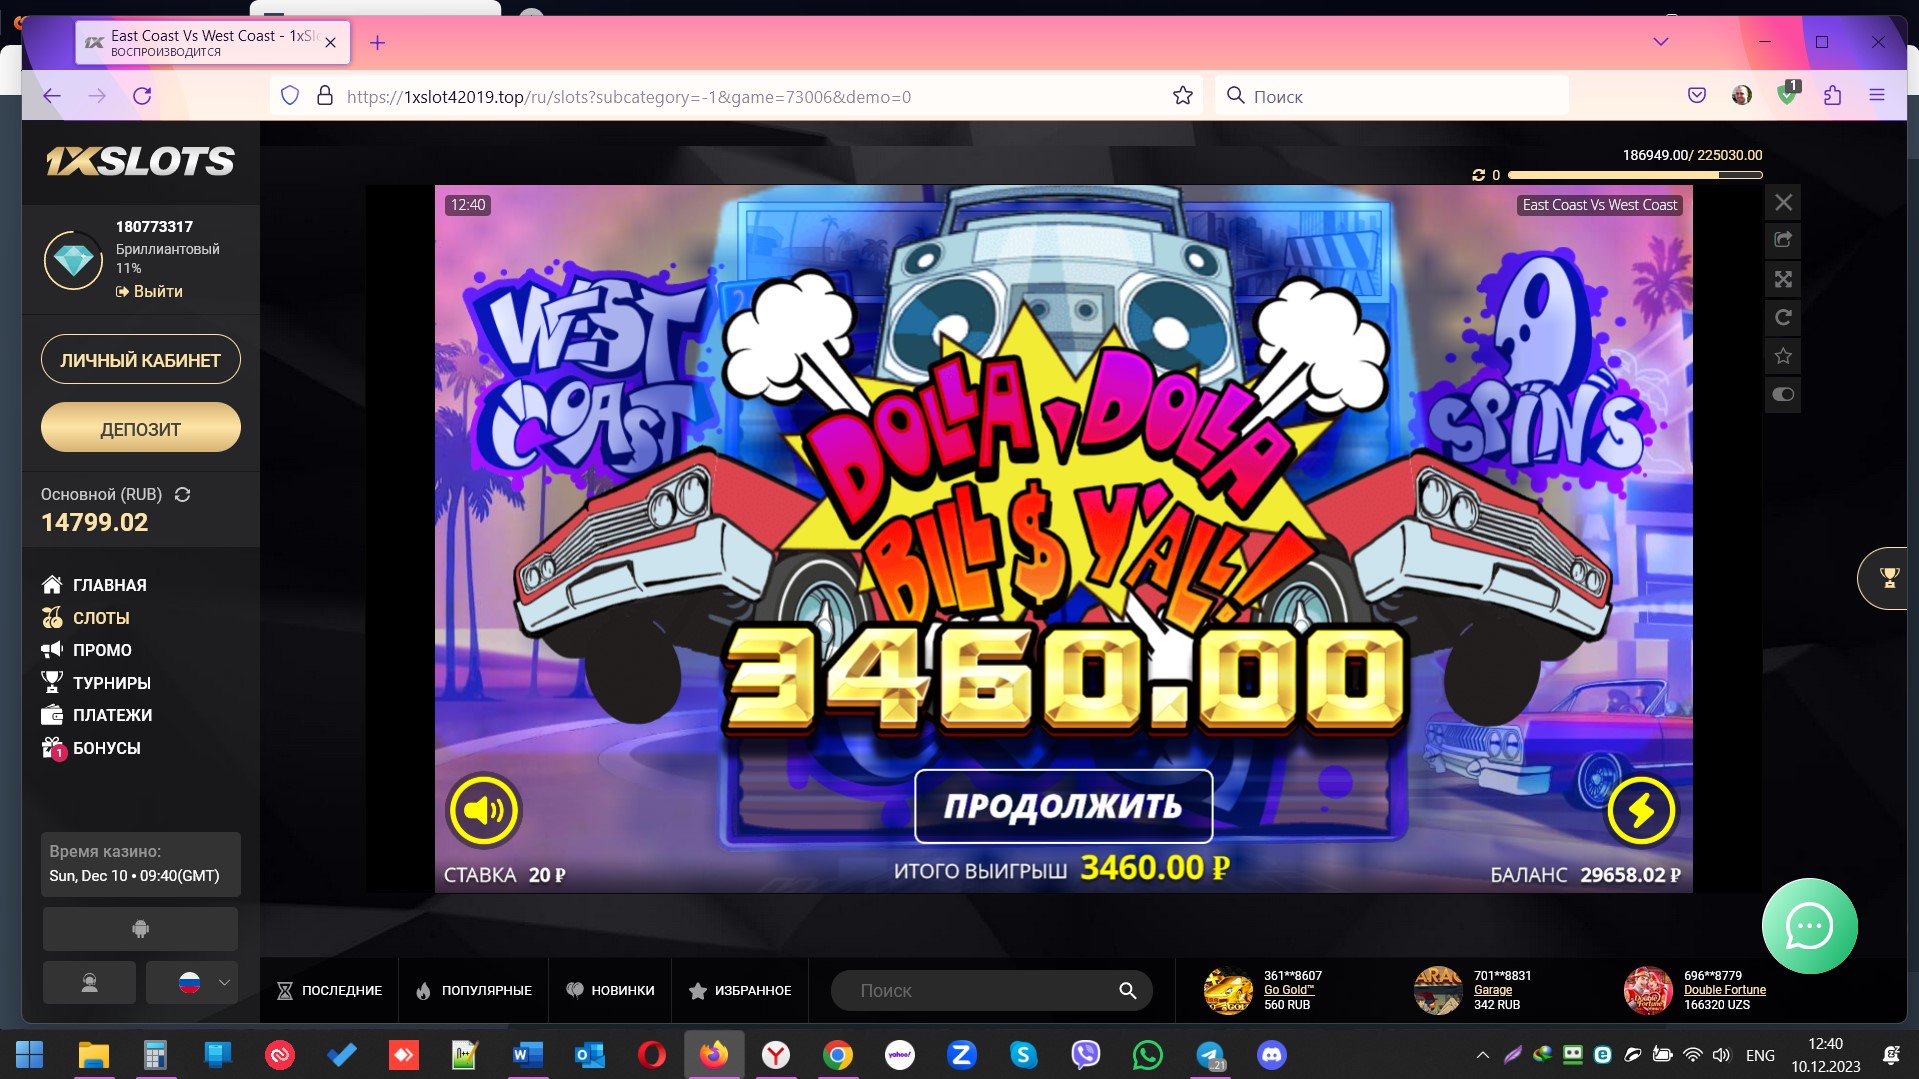Bookmark this page with star icon
The image size is (1919, 1079).
1183,96
